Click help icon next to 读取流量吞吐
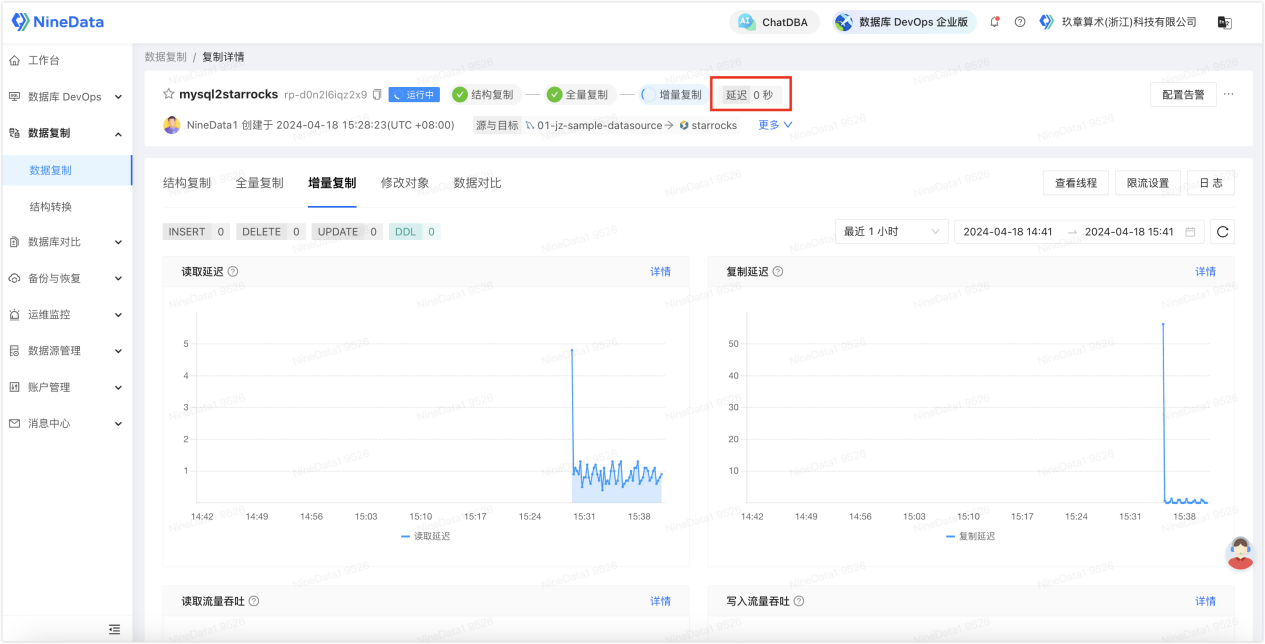Screen dimensions: 1265x644 click(x=254, y=601)
